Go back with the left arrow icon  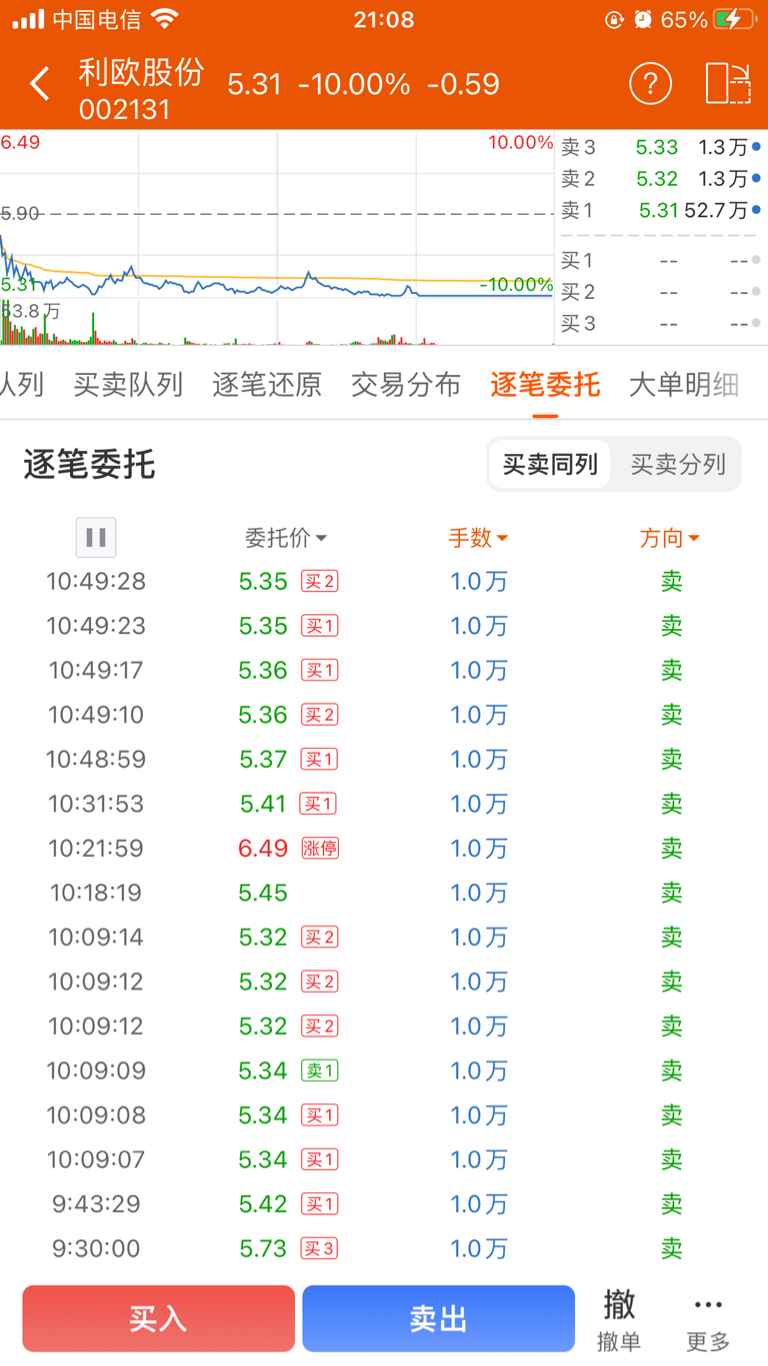(x=39, y=84)
